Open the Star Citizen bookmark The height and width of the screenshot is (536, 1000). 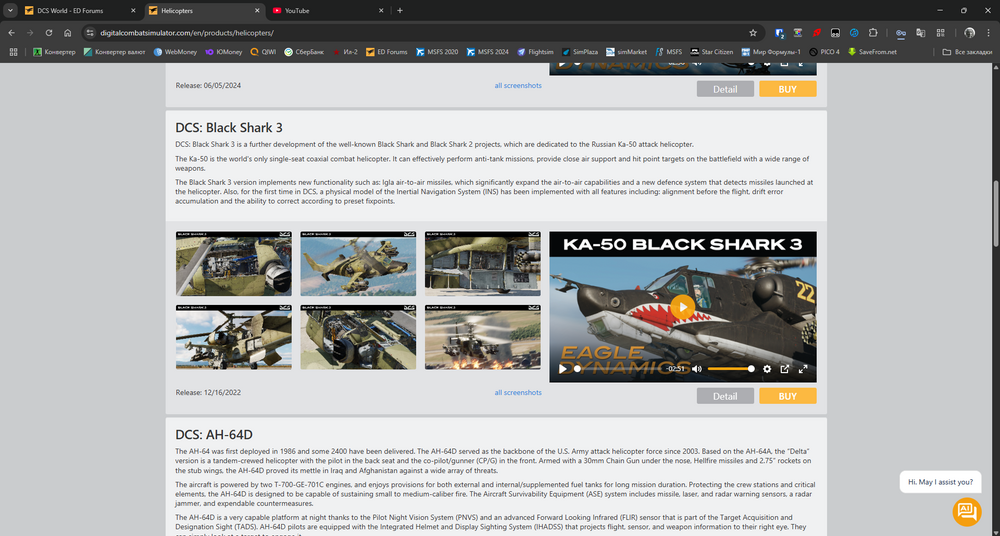point(712,52)
